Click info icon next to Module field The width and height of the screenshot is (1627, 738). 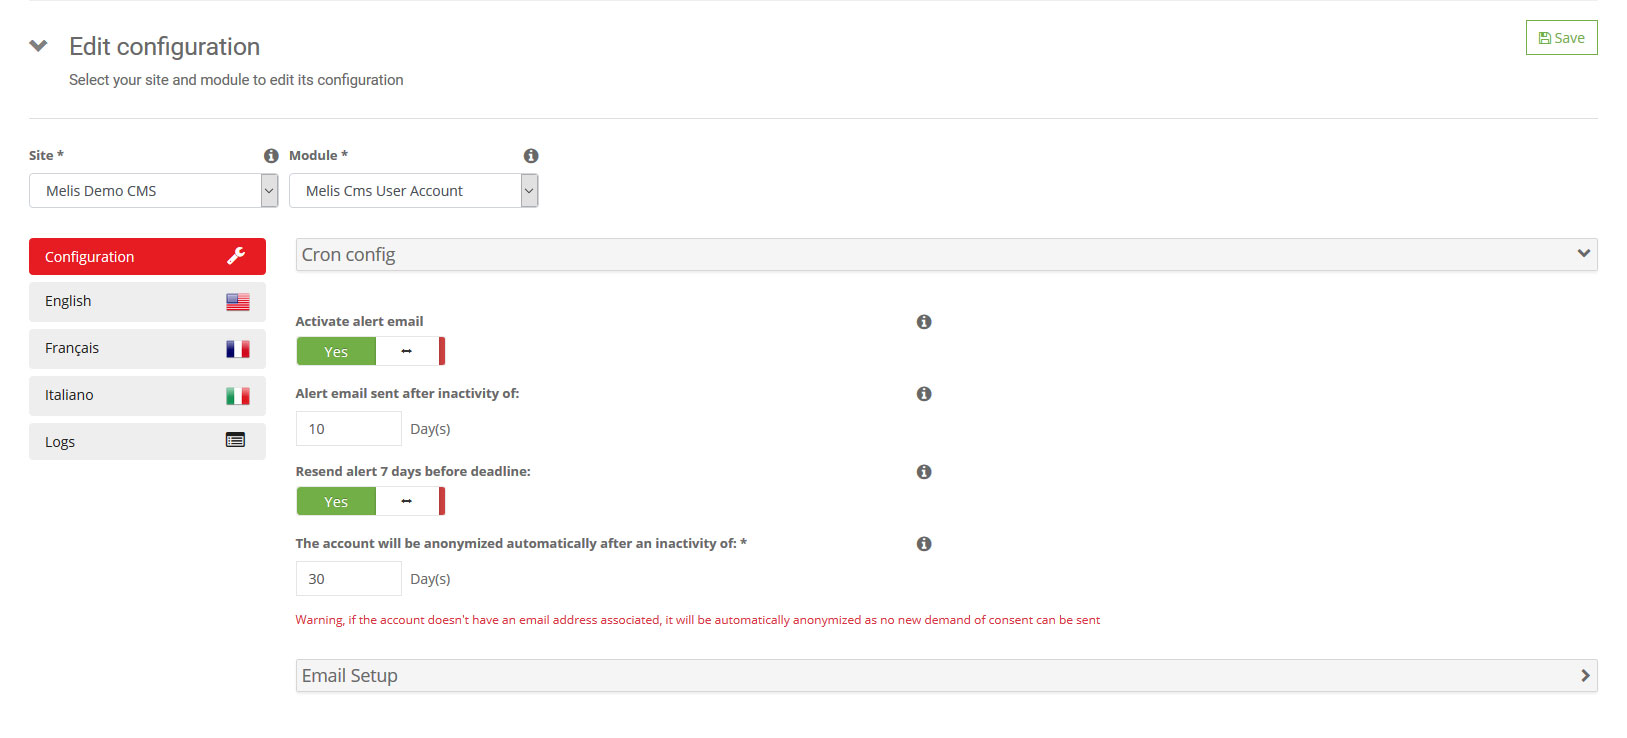click(x=531, y=156)
